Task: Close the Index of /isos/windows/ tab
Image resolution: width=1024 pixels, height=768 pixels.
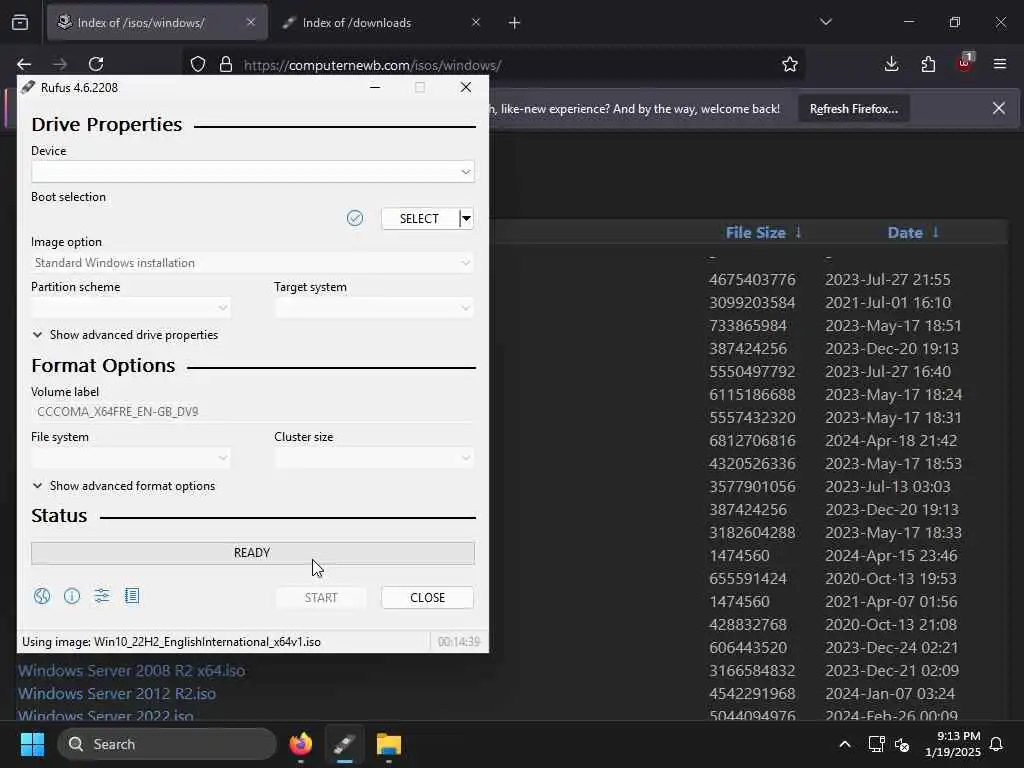Action: [x=251, y=23]
